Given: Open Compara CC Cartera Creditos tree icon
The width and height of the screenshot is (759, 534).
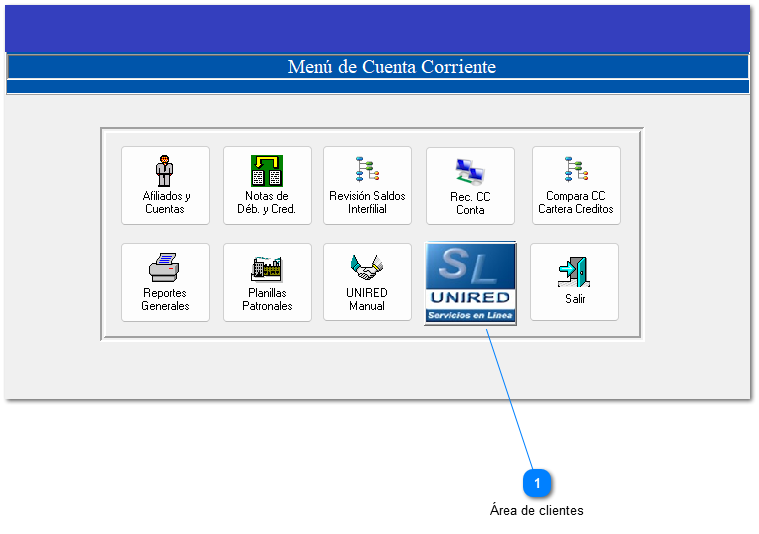Looking at the screenshot, I should coord(575,170).
